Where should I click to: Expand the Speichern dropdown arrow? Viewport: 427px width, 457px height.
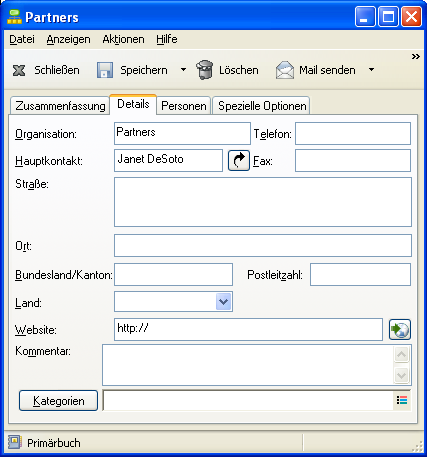click(183, 70)
